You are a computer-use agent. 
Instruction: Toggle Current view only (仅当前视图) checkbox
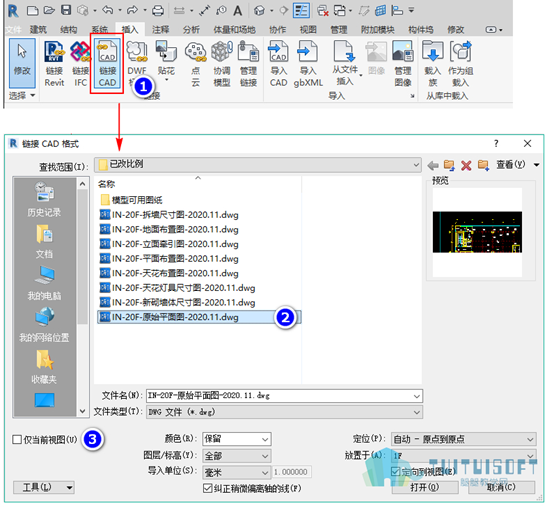(x=17, y=439)
